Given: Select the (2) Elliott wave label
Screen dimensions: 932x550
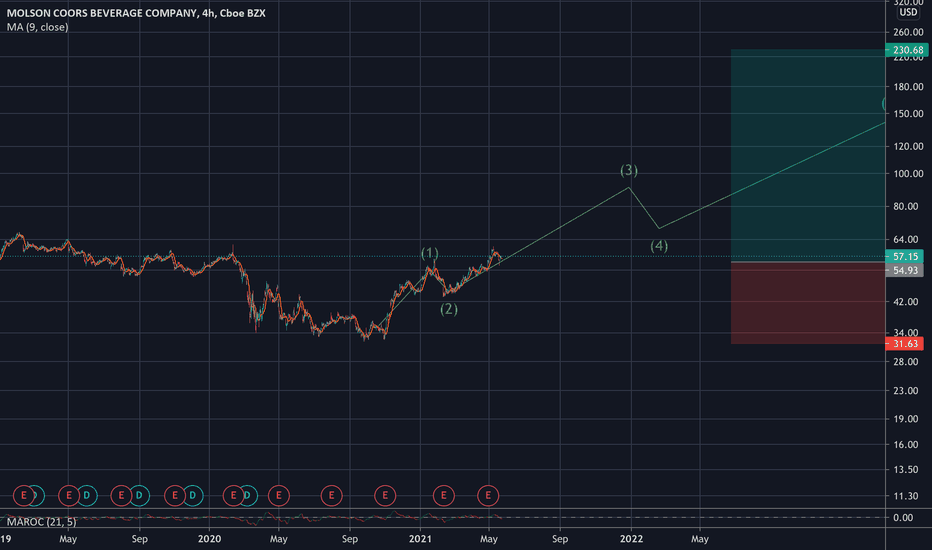Looking at the screenshot, I should tap(449, 309).
